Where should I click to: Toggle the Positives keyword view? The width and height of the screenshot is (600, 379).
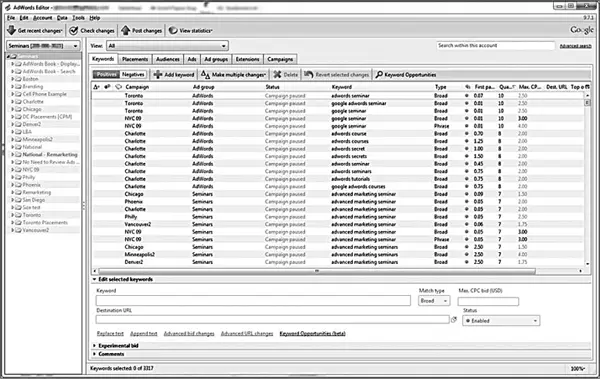pos(106,75)
